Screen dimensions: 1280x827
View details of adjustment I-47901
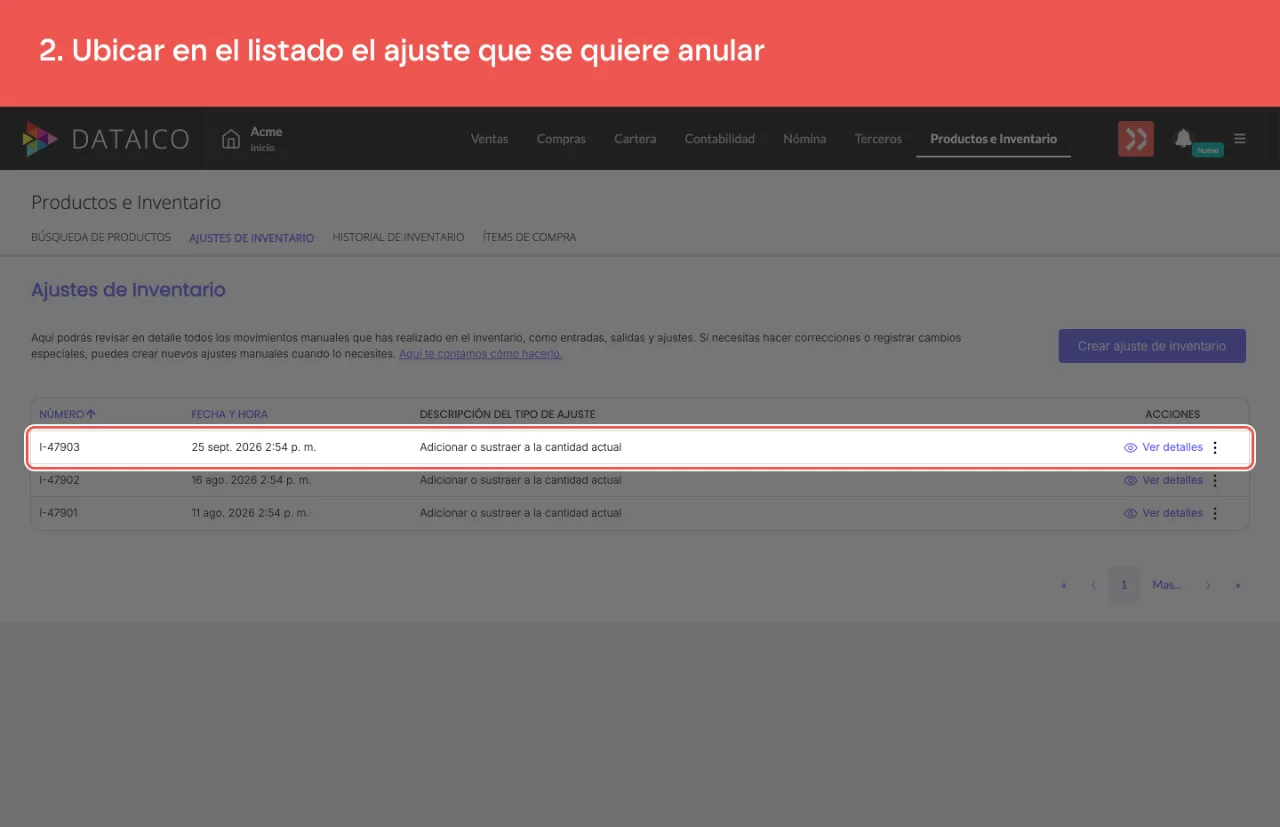[x=1163, y=514]
